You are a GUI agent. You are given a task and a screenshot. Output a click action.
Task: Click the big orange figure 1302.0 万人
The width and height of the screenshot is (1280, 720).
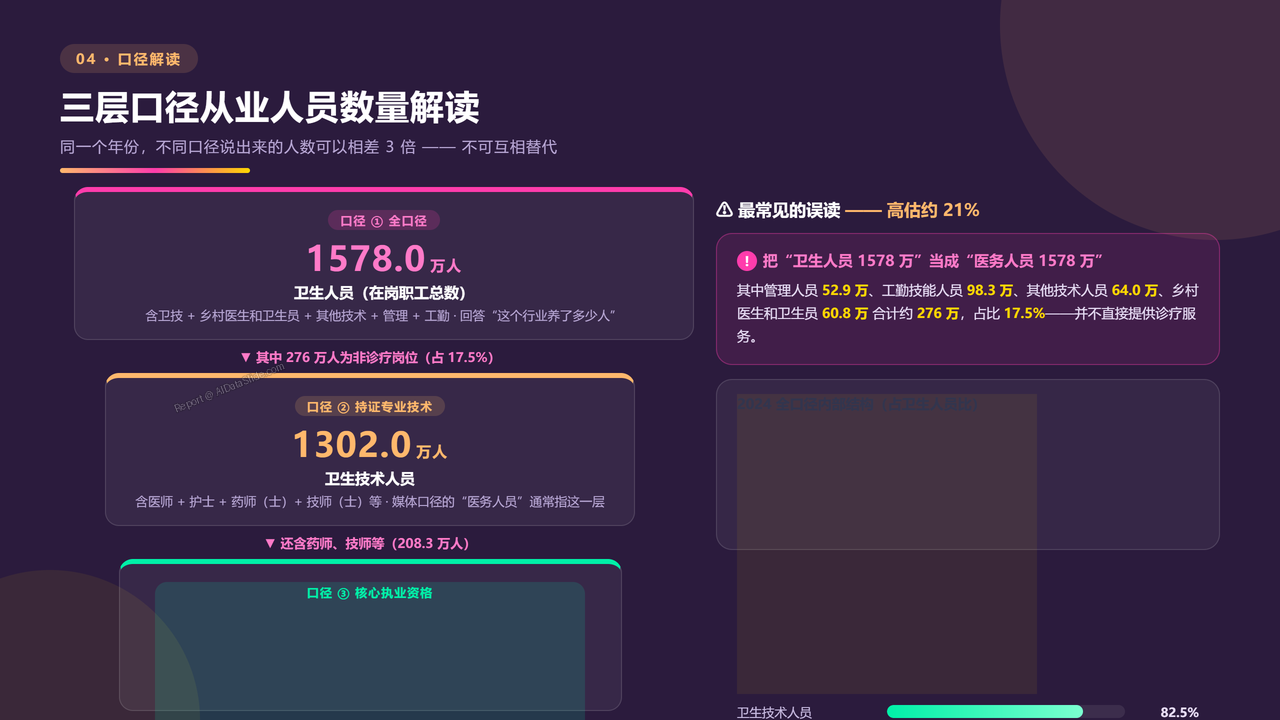point(370,445)
